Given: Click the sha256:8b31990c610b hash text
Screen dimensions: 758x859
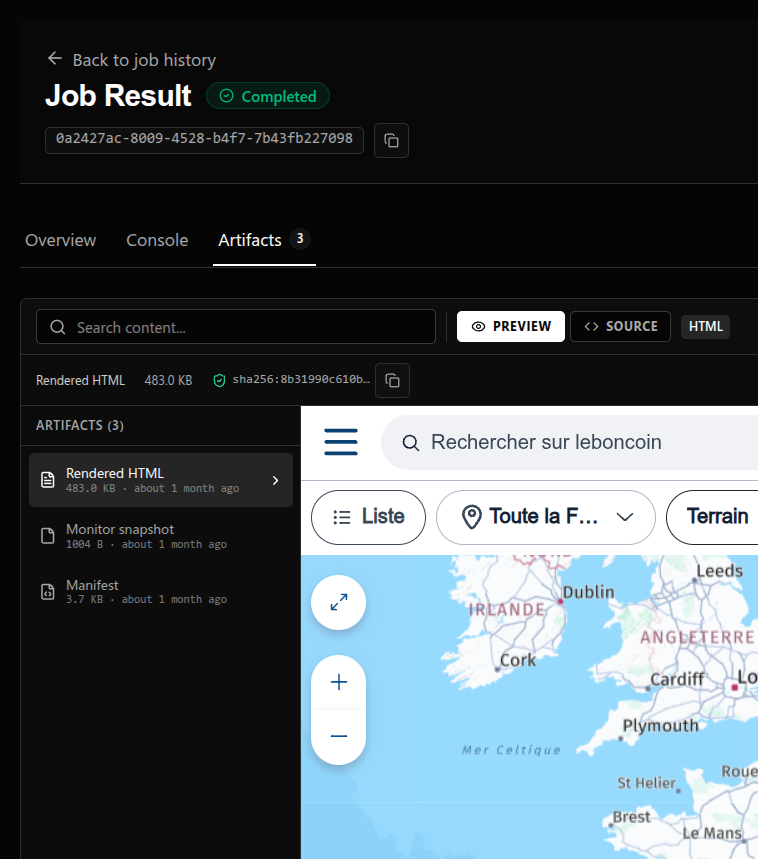Looking at the screenshot, I should click(301, 380).
